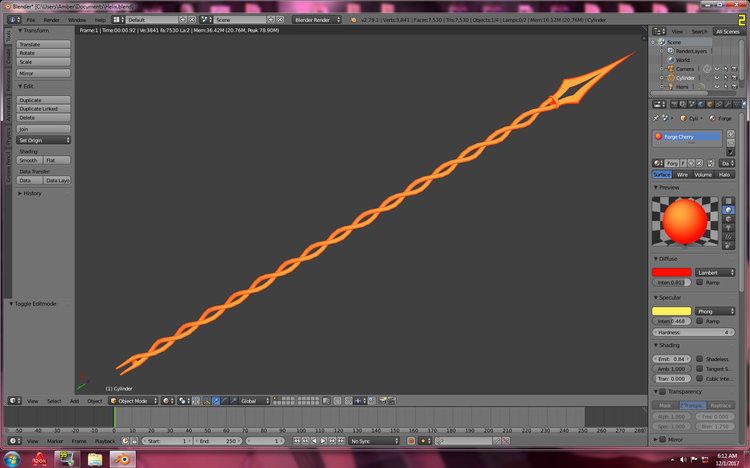
Task: Click remove material slot minus icon
Action: [x=731, y=143]
